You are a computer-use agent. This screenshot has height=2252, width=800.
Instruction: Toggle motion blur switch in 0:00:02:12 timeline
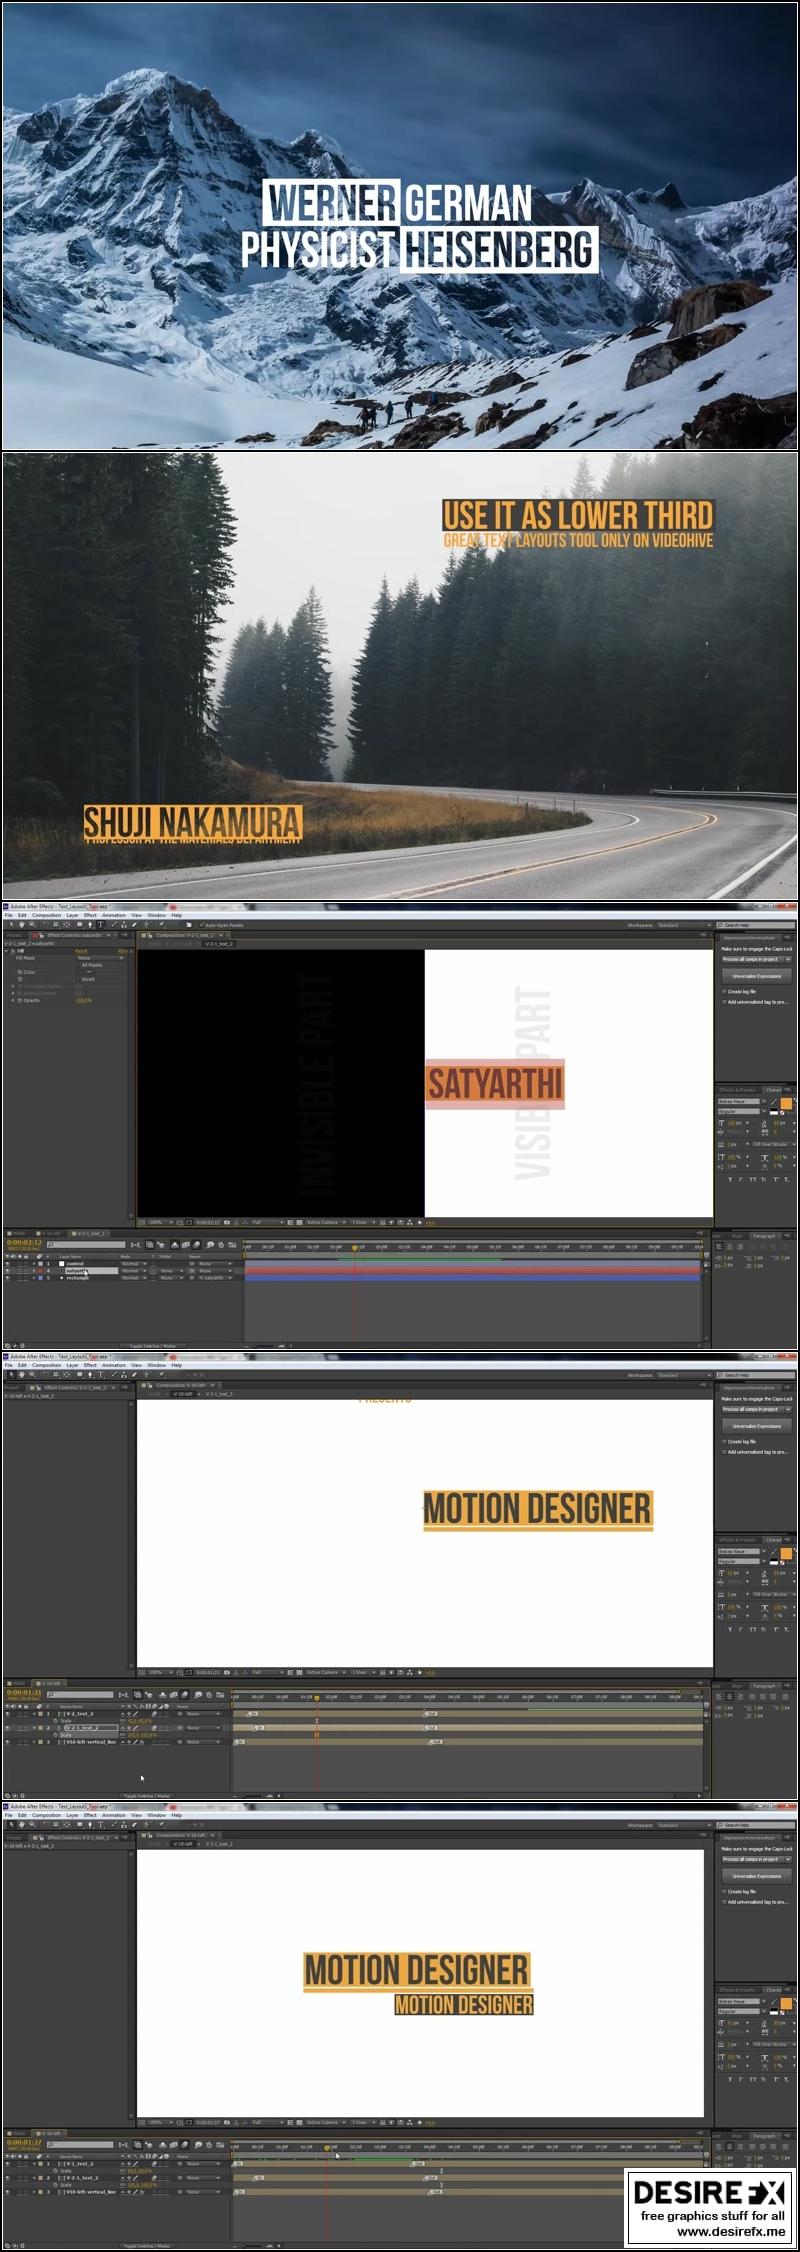[x=197, y=1245]
